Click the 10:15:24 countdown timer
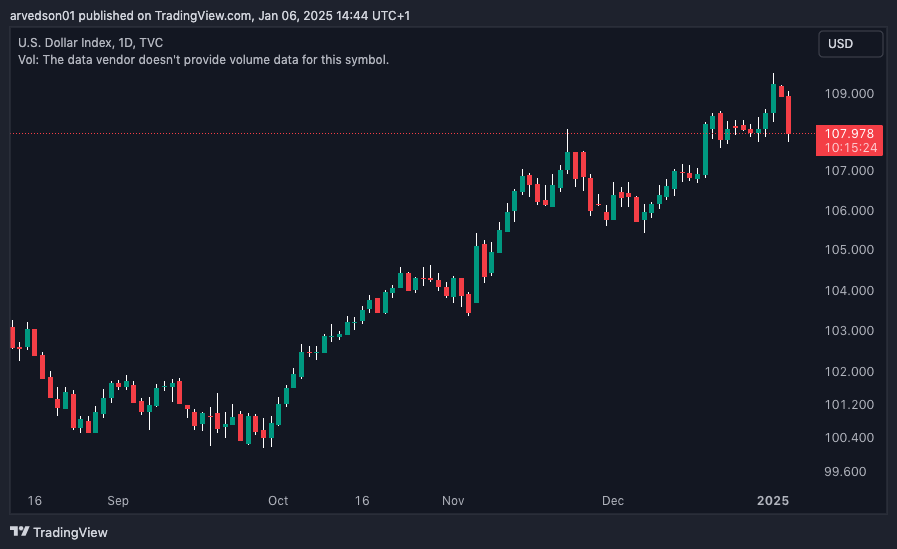The image size is (897, 549). tap(851, 148)
